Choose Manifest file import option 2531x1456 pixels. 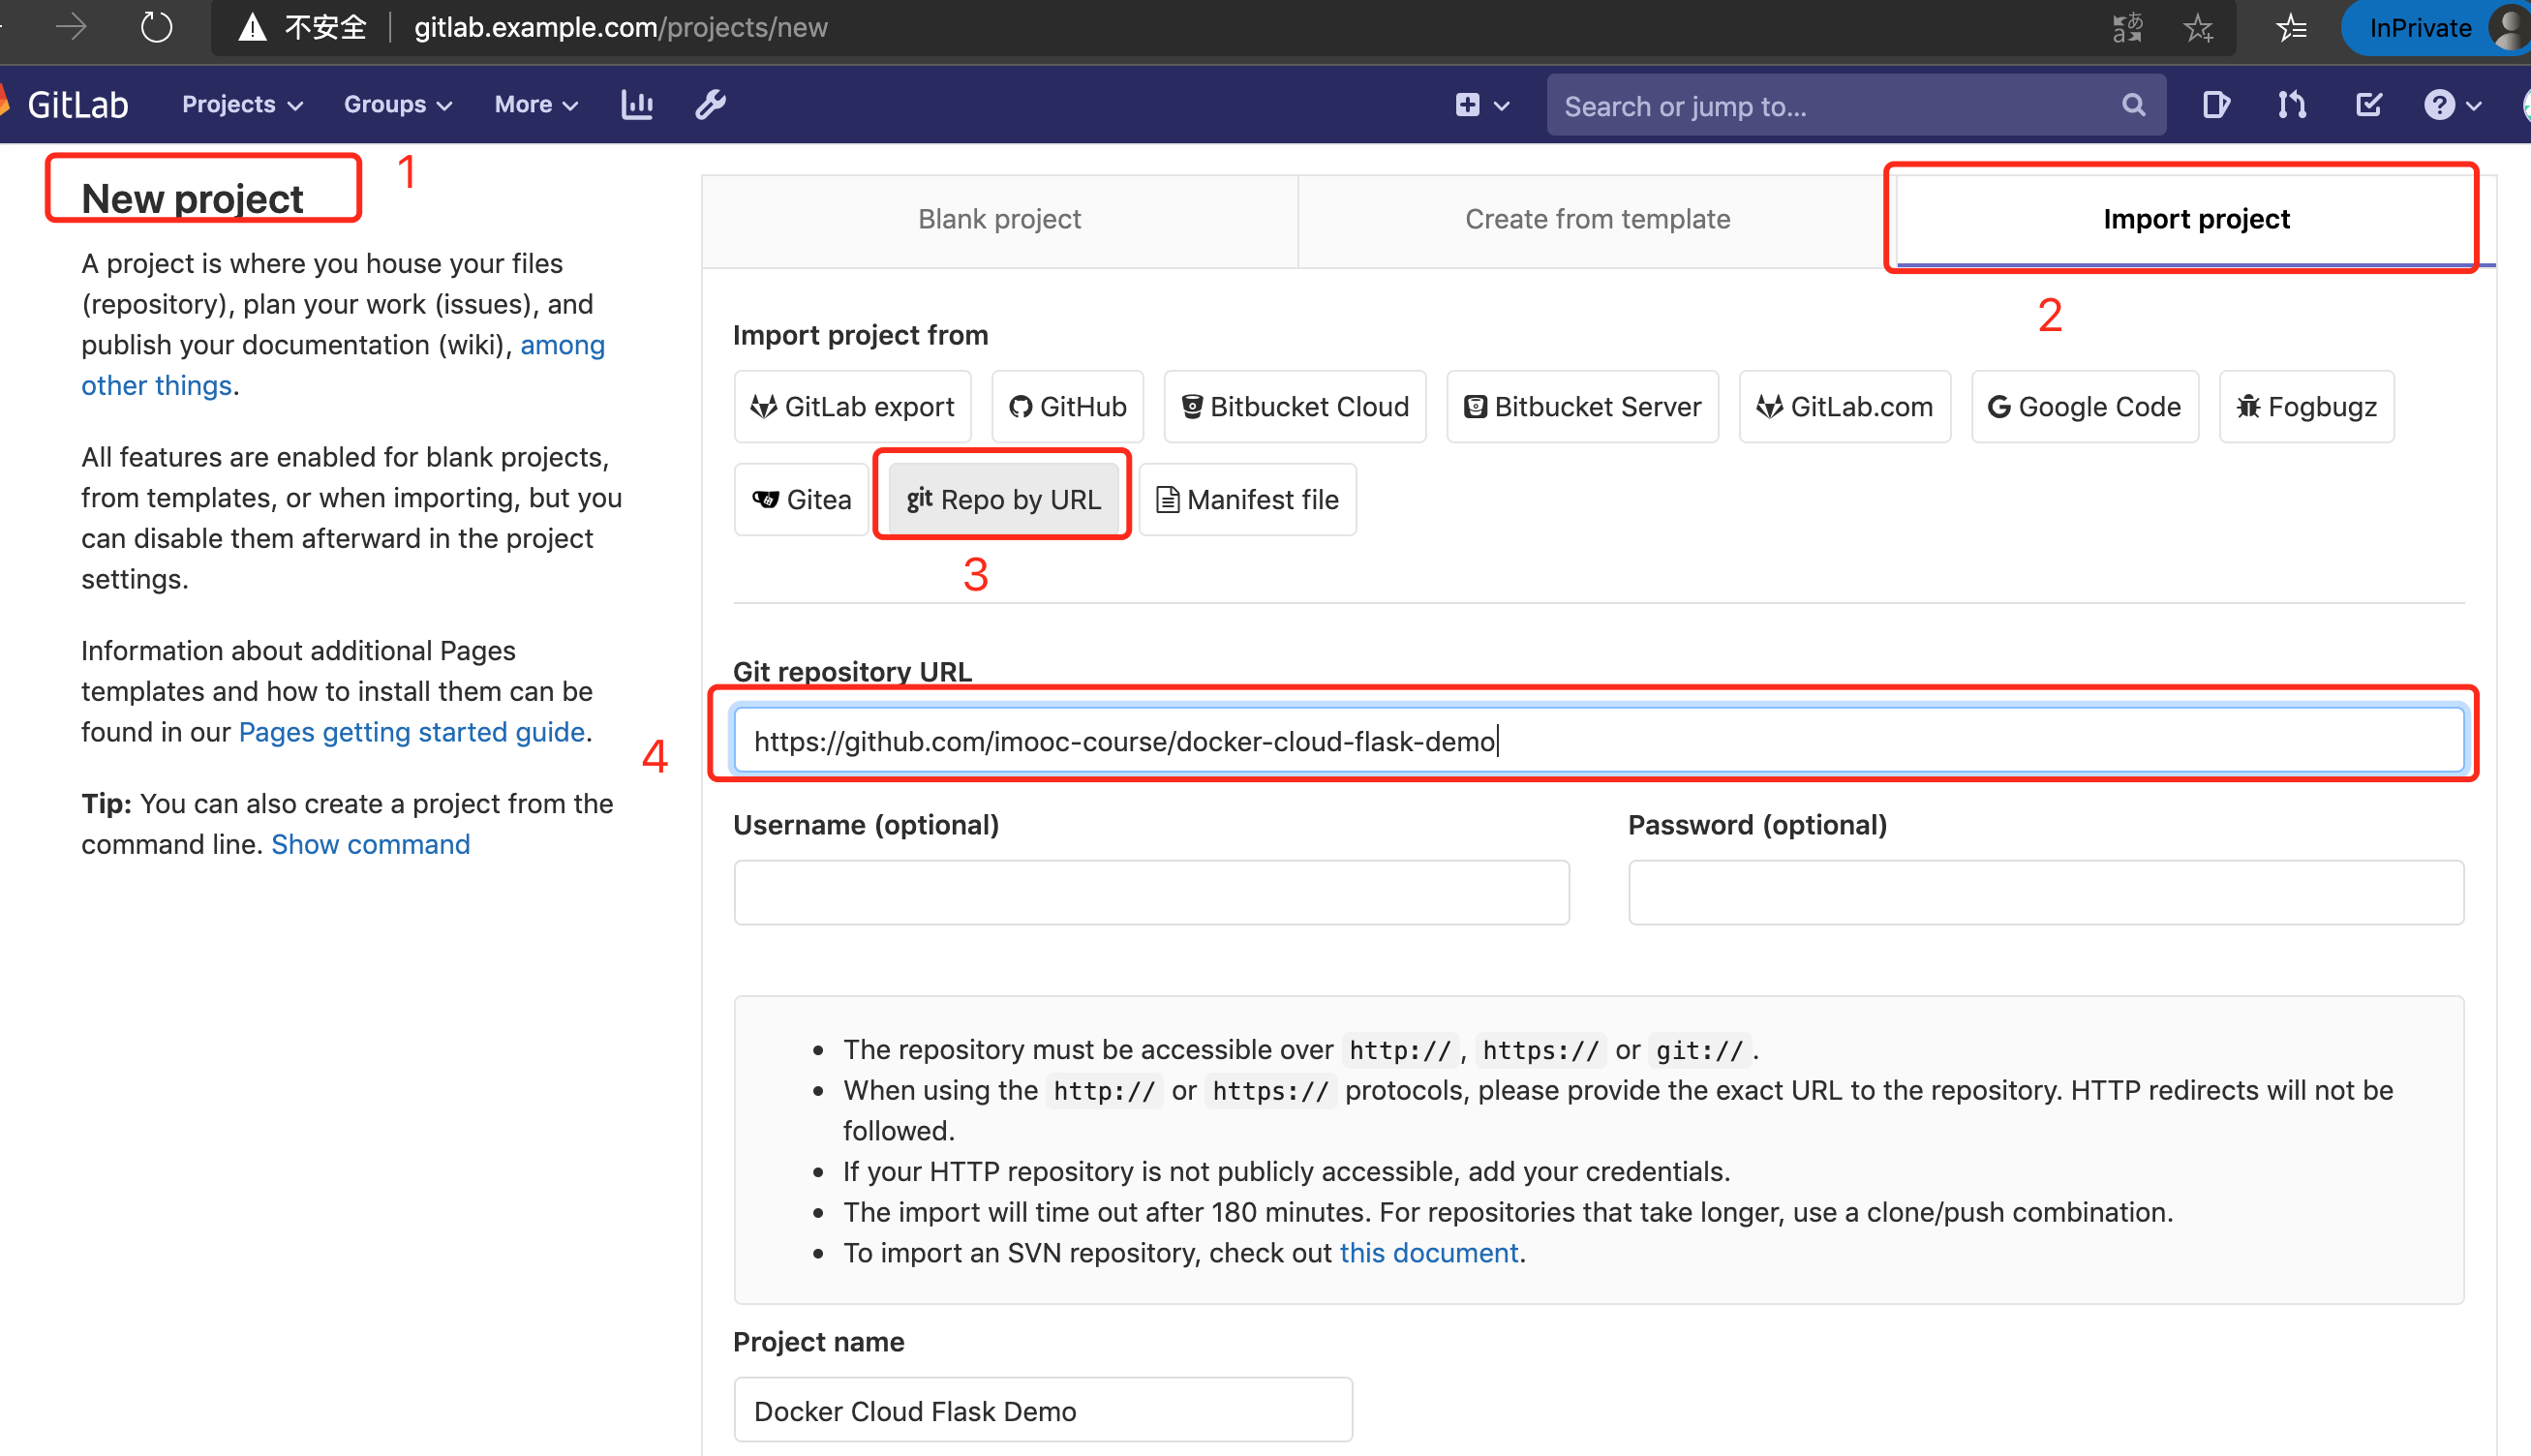click(1248, 500)
